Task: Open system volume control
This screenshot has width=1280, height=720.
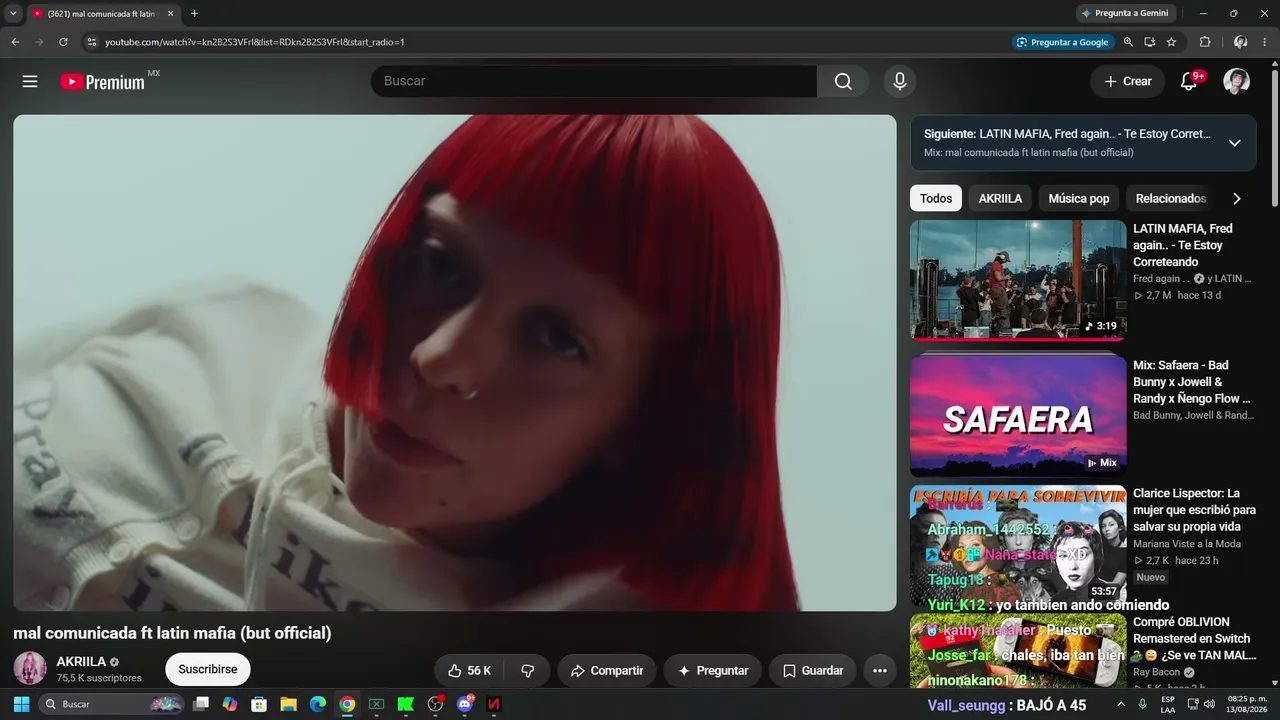Action: [1209, 704]
